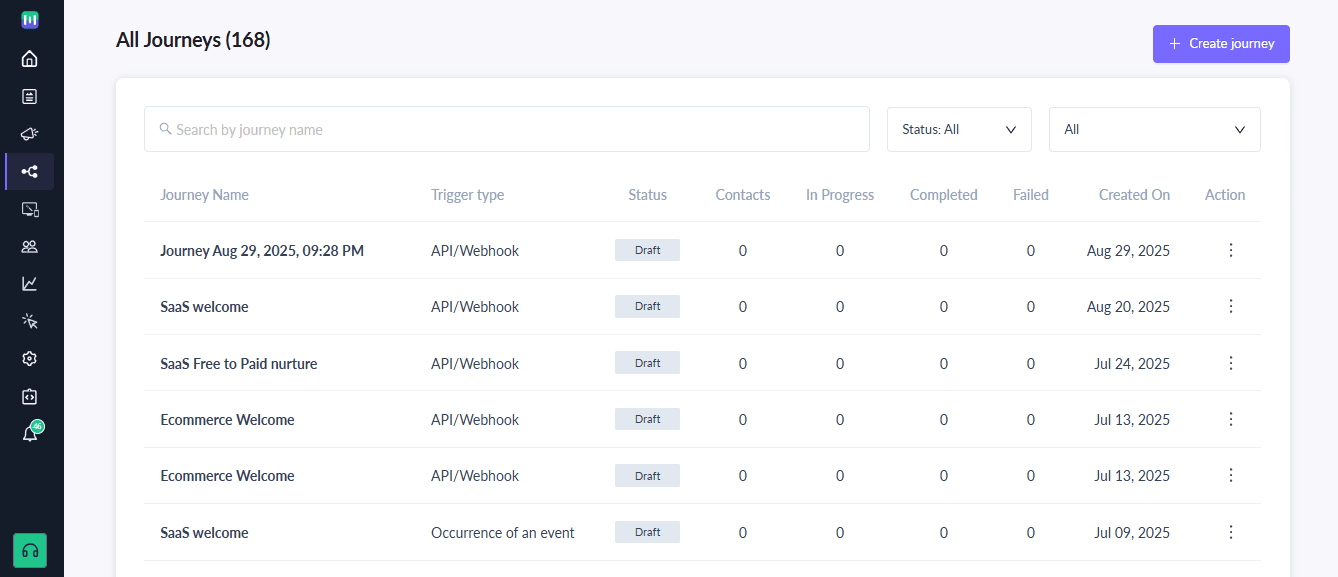Open the code integrations icon in sidebar
The image size is (1338, 577).
(30, 397)
